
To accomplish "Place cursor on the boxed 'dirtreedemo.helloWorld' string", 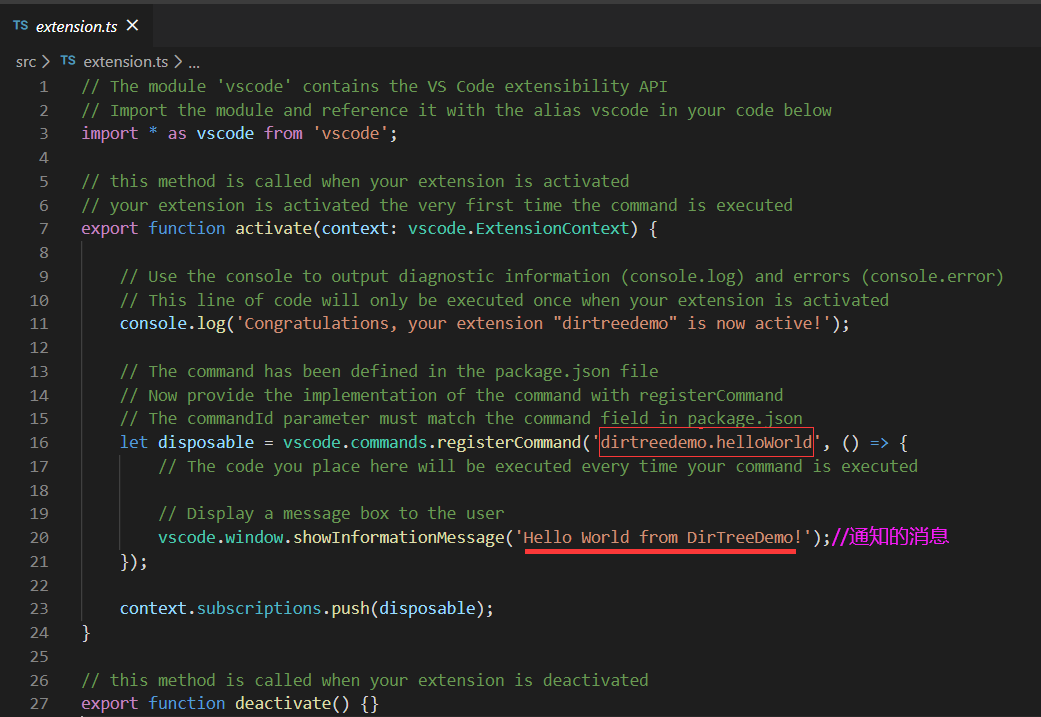I will pos(705,442).
